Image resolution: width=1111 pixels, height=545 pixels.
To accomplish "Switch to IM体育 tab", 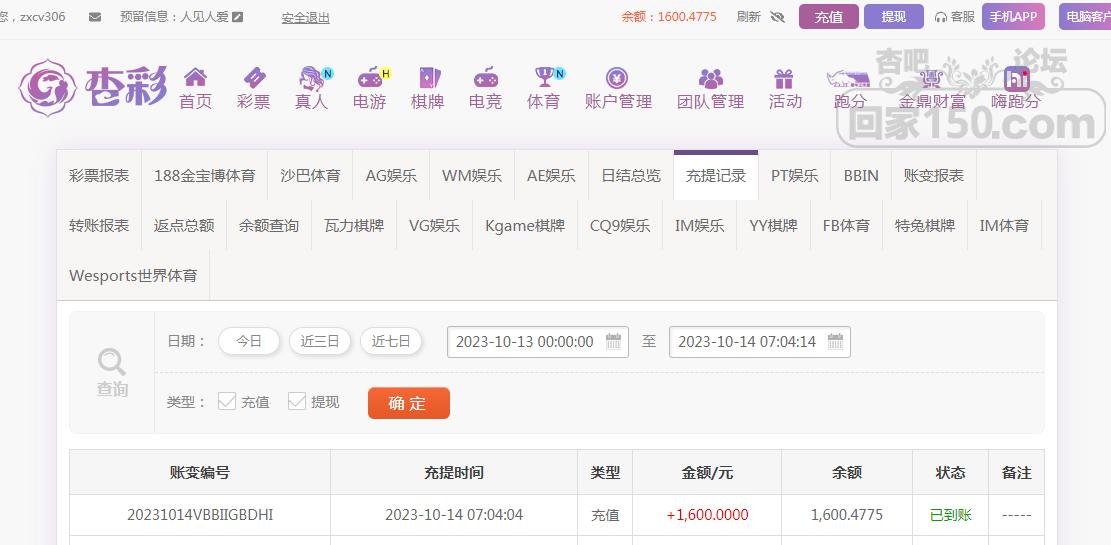I will coord(1005,225).
